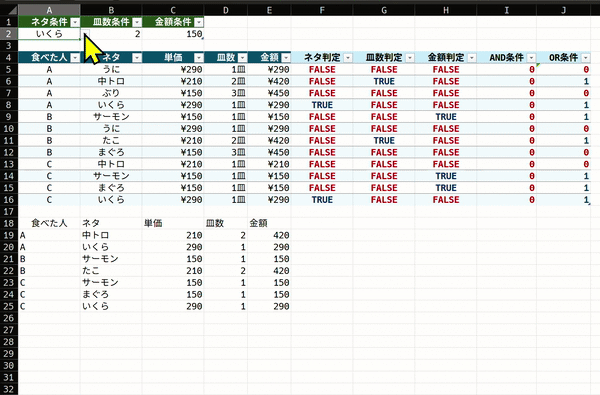The height and width of the screenshot is (395, 600).
Task: Click OR条件 value 1 in row 16
Action: [x=564, y=200]
